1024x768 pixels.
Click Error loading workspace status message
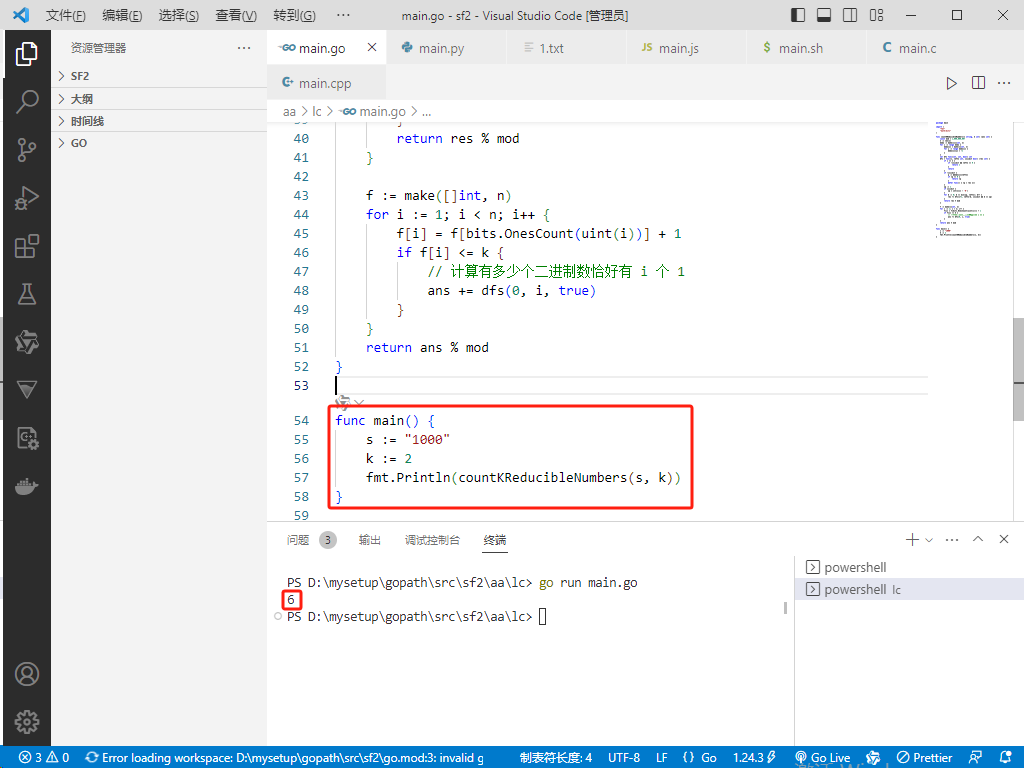pos(285,758)
